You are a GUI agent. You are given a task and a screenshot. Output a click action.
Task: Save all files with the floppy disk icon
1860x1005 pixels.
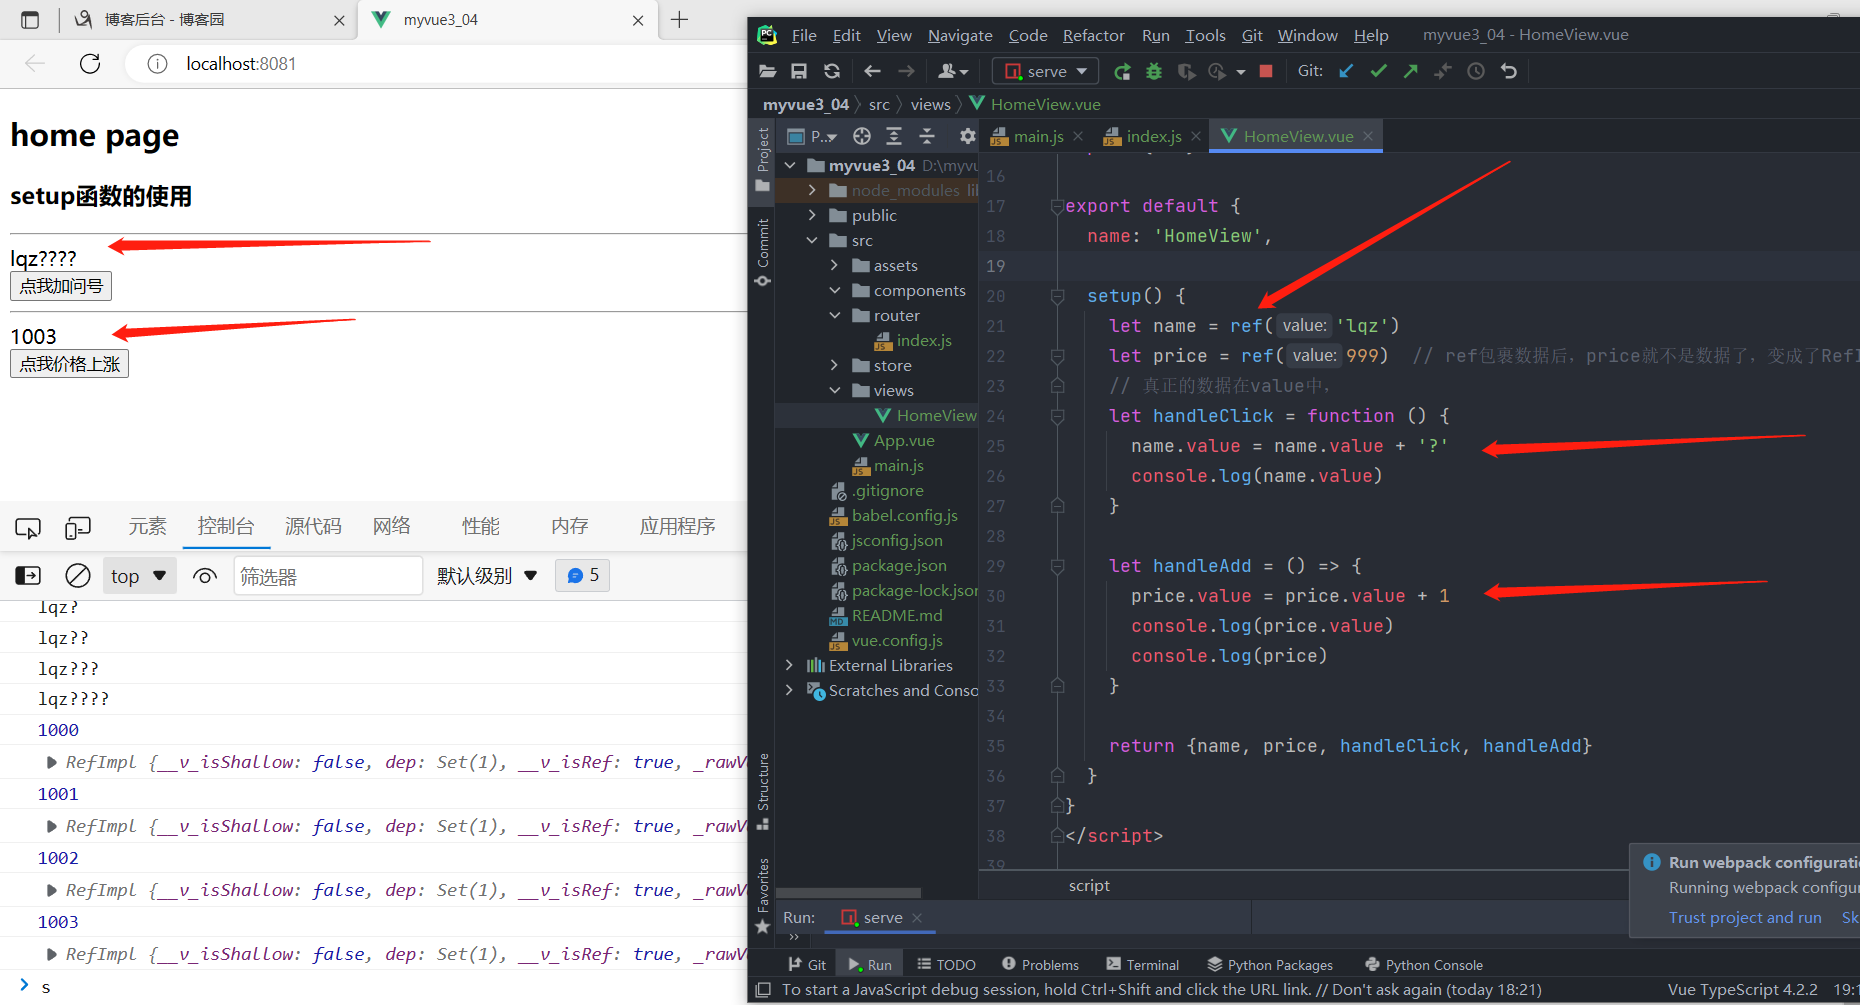799,71
